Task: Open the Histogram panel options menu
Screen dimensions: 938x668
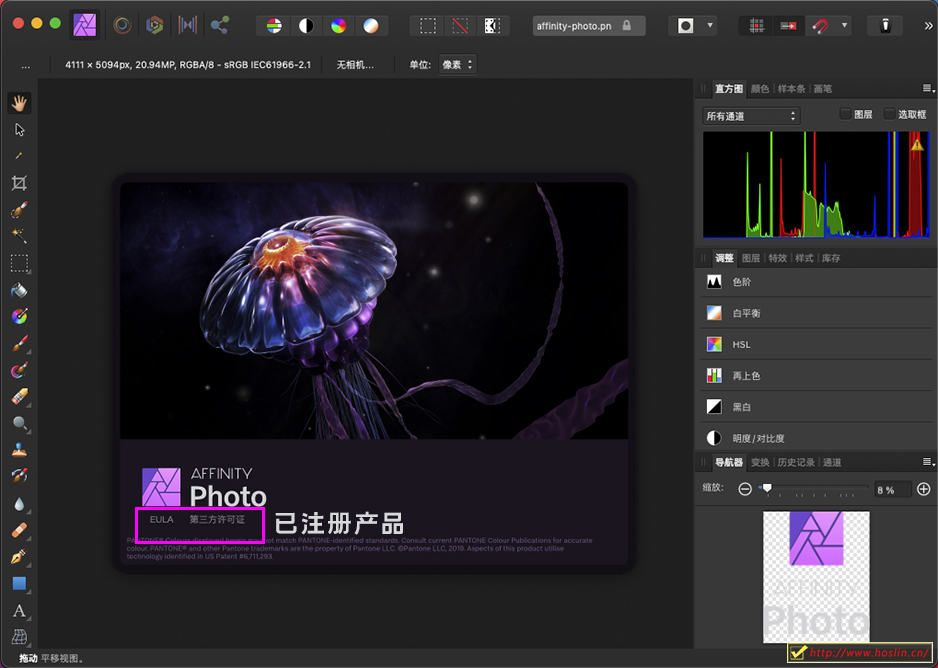Action: 926,88
